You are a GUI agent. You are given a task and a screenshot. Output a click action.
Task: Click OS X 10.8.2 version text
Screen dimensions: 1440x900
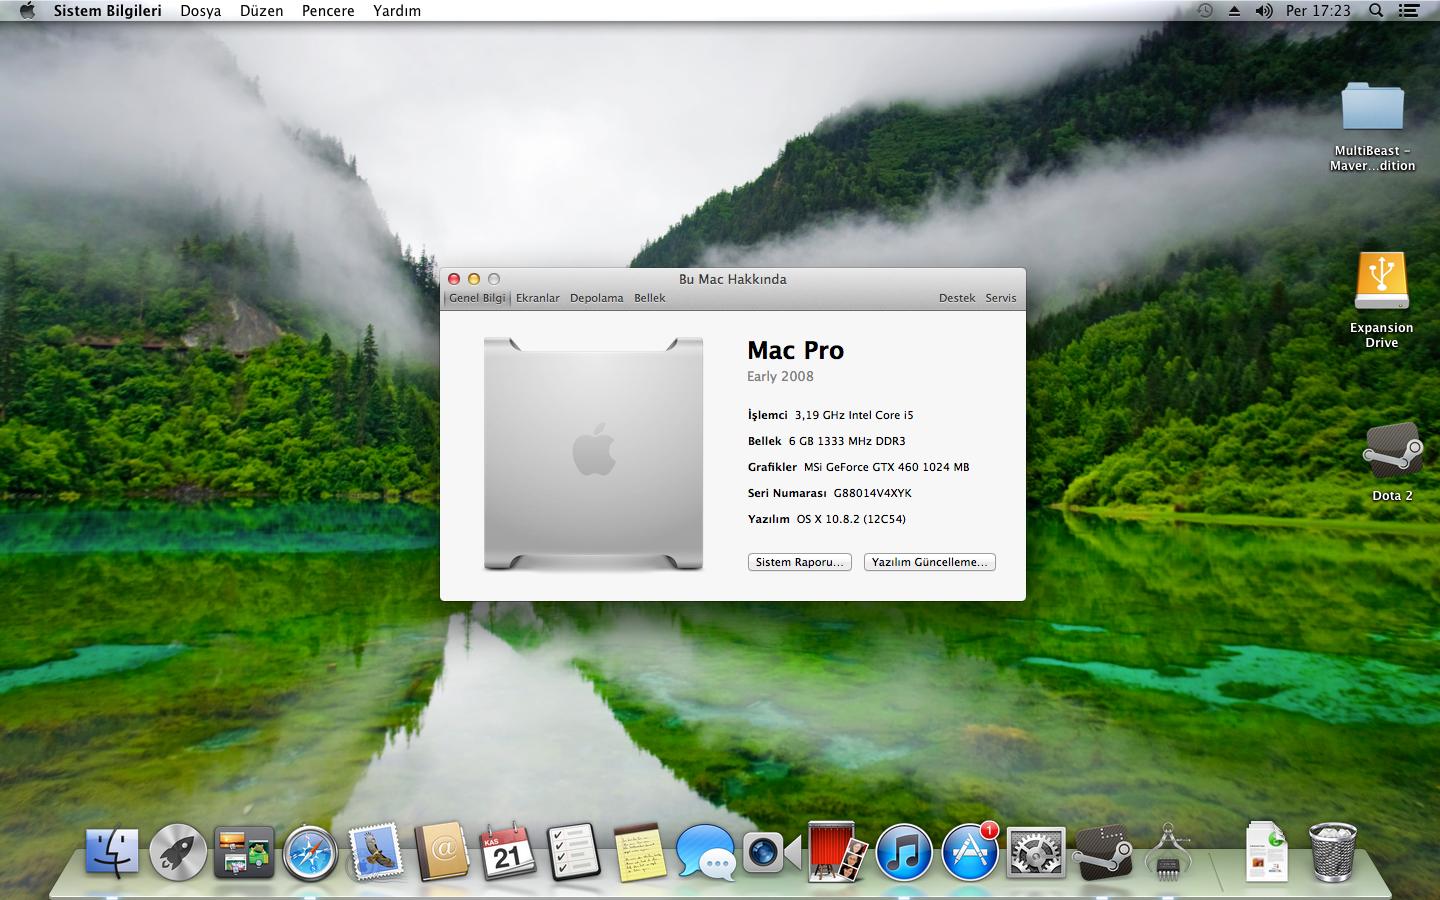(x=851, y=519)
